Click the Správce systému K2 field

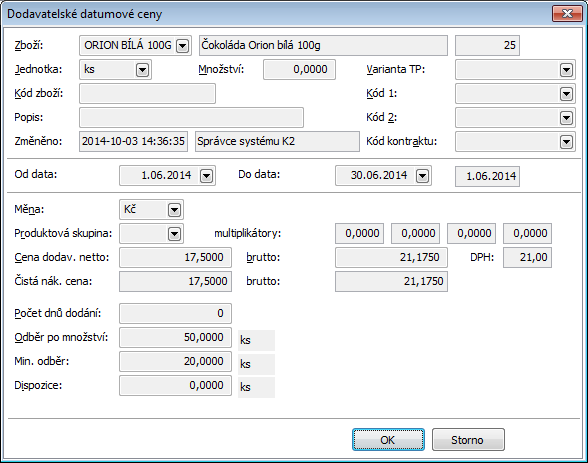click(x=277, y=141)
